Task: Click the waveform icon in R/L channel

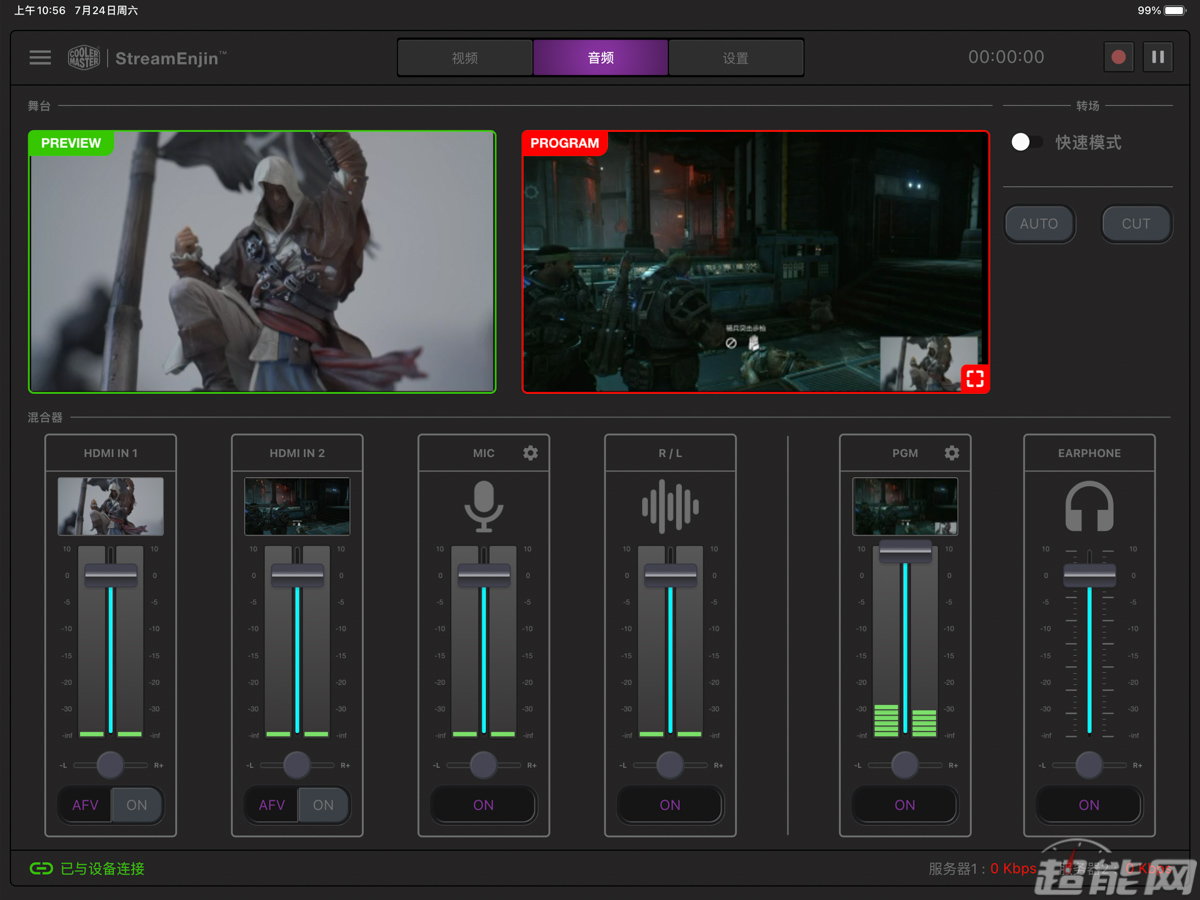Action: click(x=670, y=506)
